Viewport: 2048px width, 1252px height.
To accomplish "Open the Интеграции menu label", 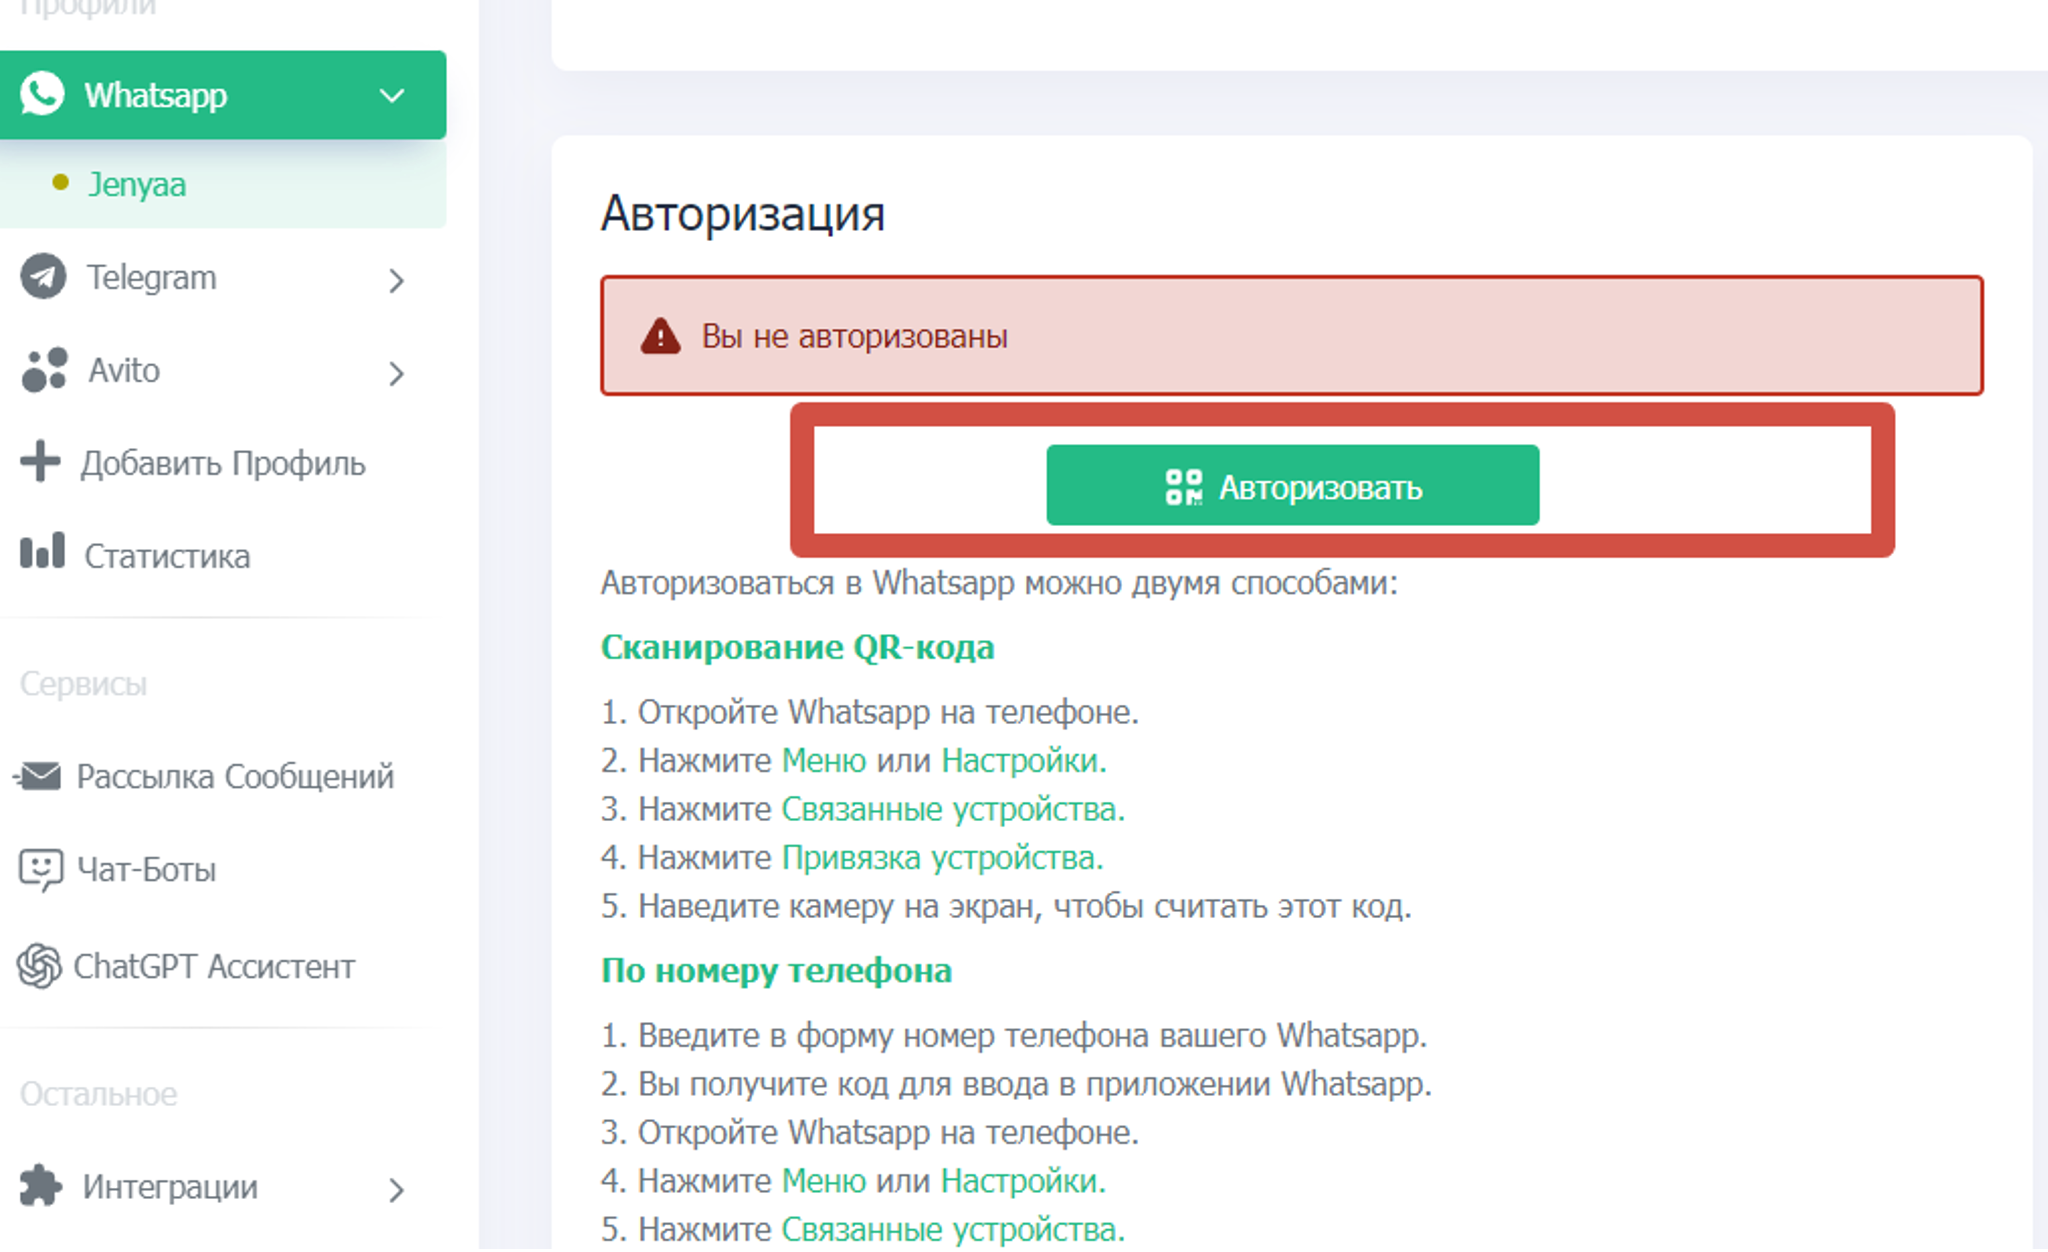I will point(170,1187).
